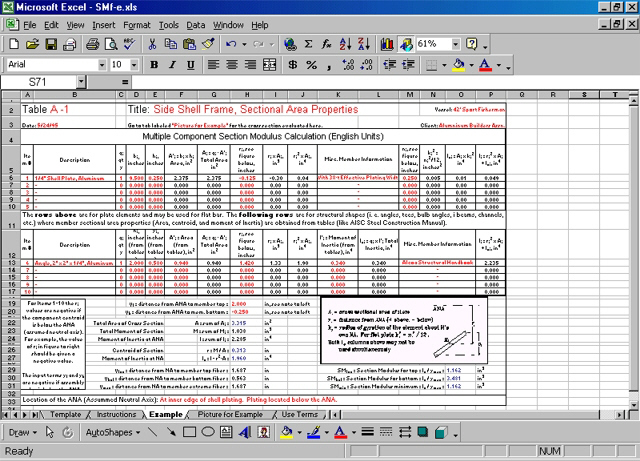
Task: Apply Percent Style icon
Action: coord(311,65)
